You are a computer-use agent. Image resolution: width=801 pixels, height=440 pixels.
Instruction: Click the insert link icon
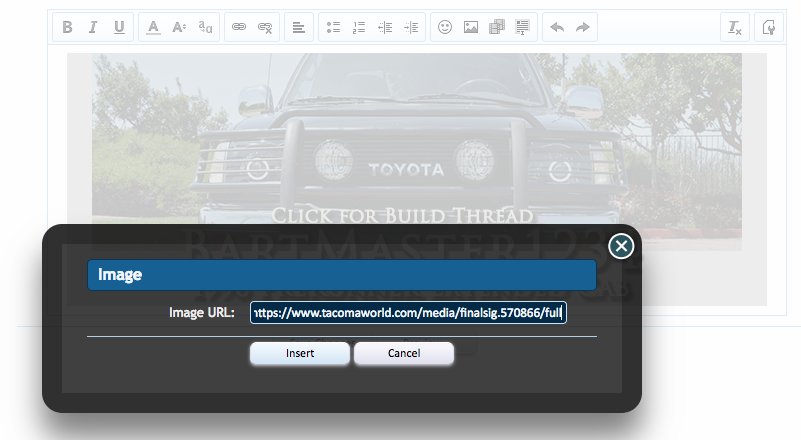click(239, 27)
